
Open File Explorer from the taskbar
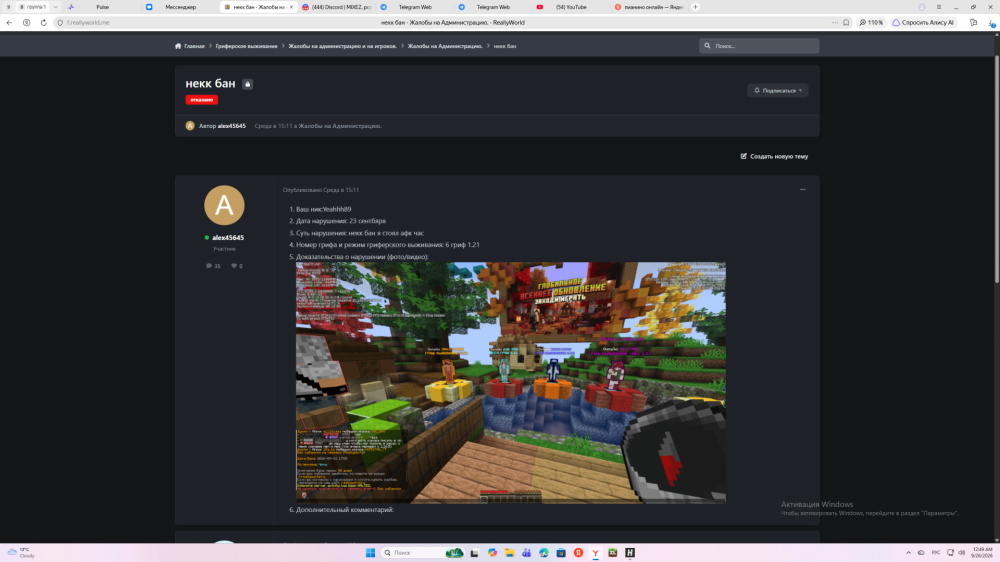coord(510,553)
